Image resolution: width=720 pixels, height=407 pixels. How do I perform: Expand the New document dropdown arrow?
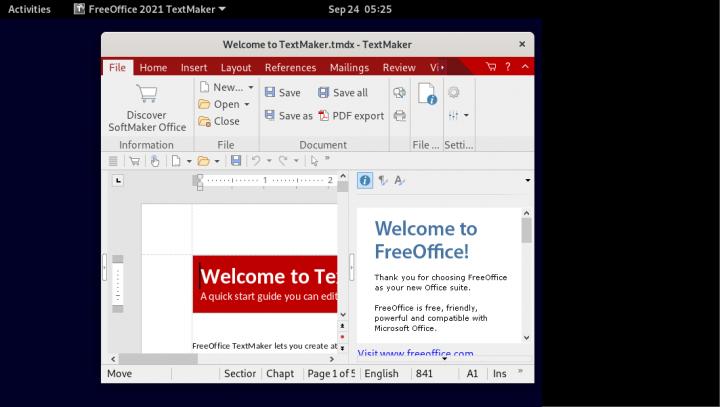(250, 88)
